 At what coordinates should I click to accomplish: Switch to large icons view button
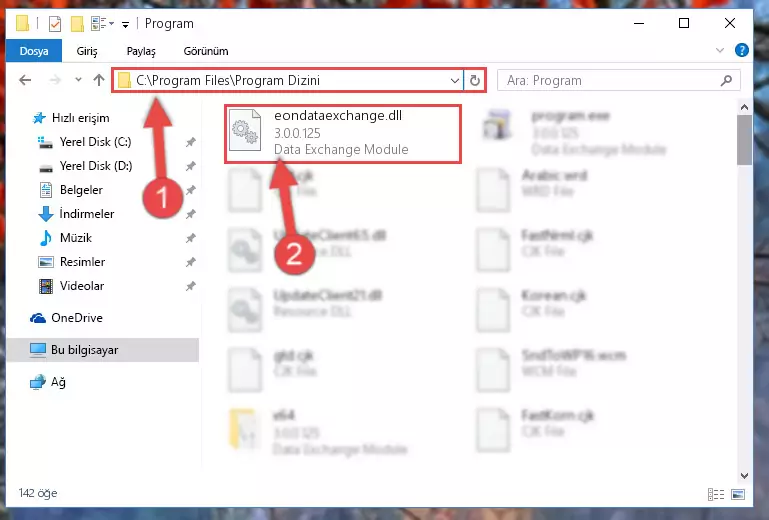click(x=738, y=494)
